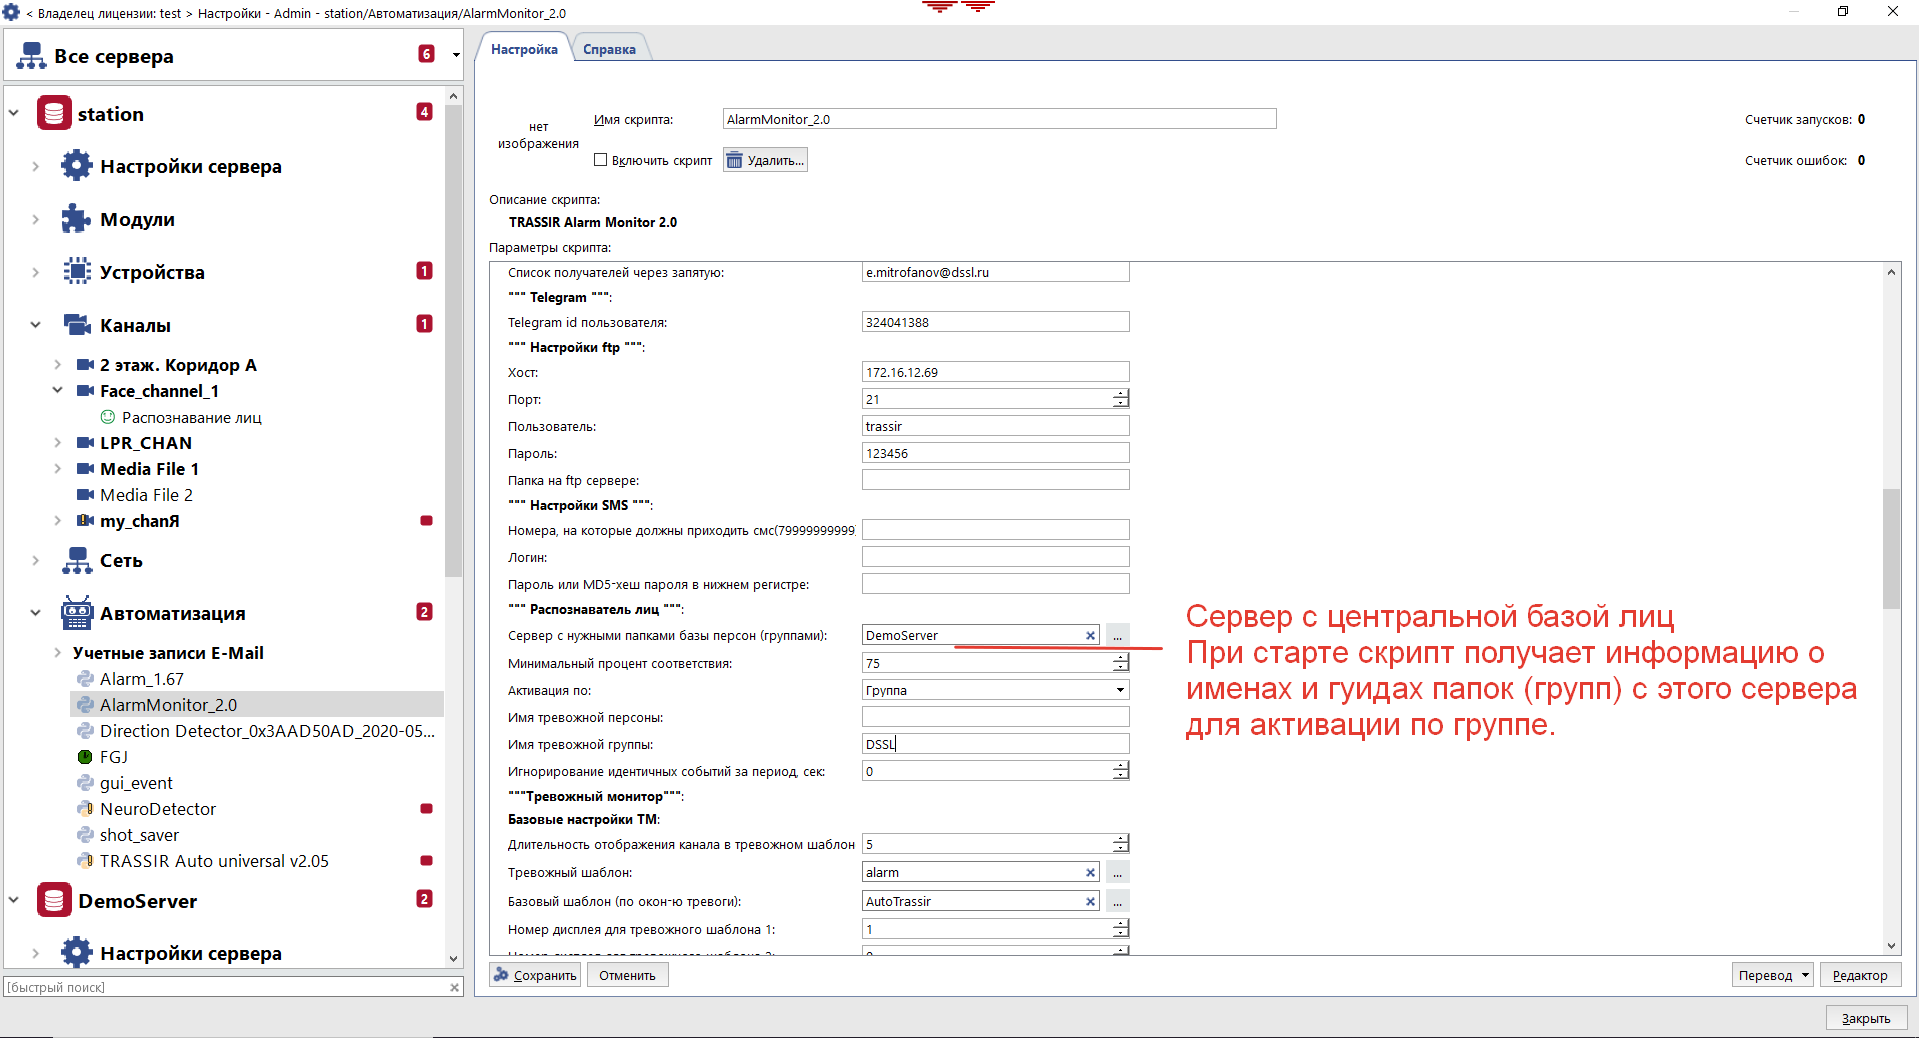Image resolution: width=1919 pixels, height=1038 pixels.
Task: Browse server with '...' button next to DemoServer
Action: pos(1118,635)
